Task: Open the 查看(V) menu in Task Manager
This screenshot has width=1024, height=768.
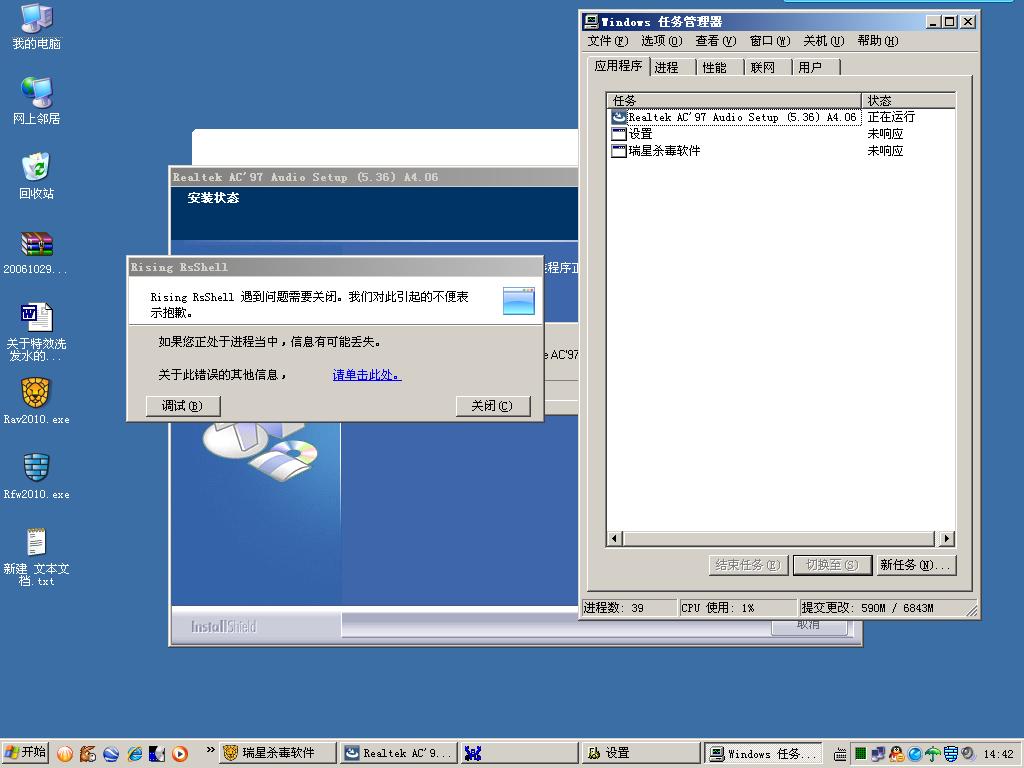Action: (716, 41)
